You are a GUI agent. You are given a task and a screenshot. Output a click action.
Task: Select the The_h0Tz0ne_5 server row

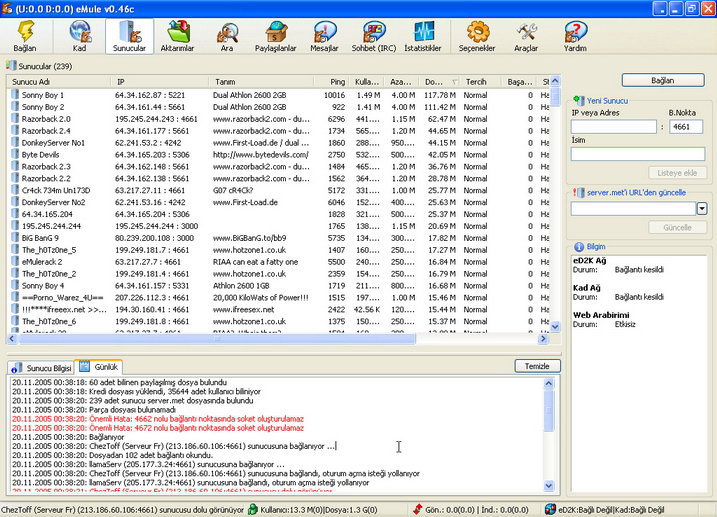click(279, 250)
